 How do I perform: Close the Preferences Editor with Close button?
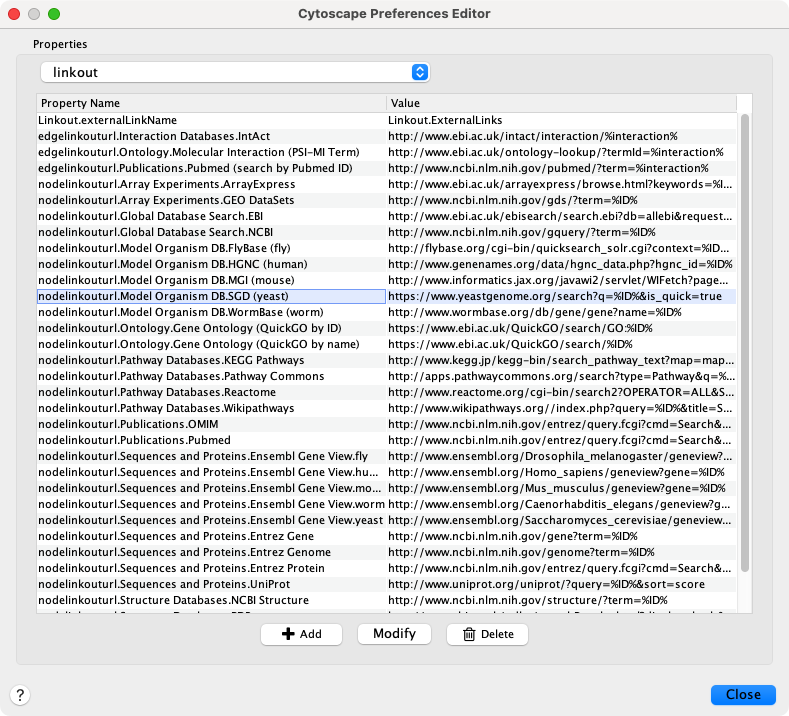click(743, 694)
